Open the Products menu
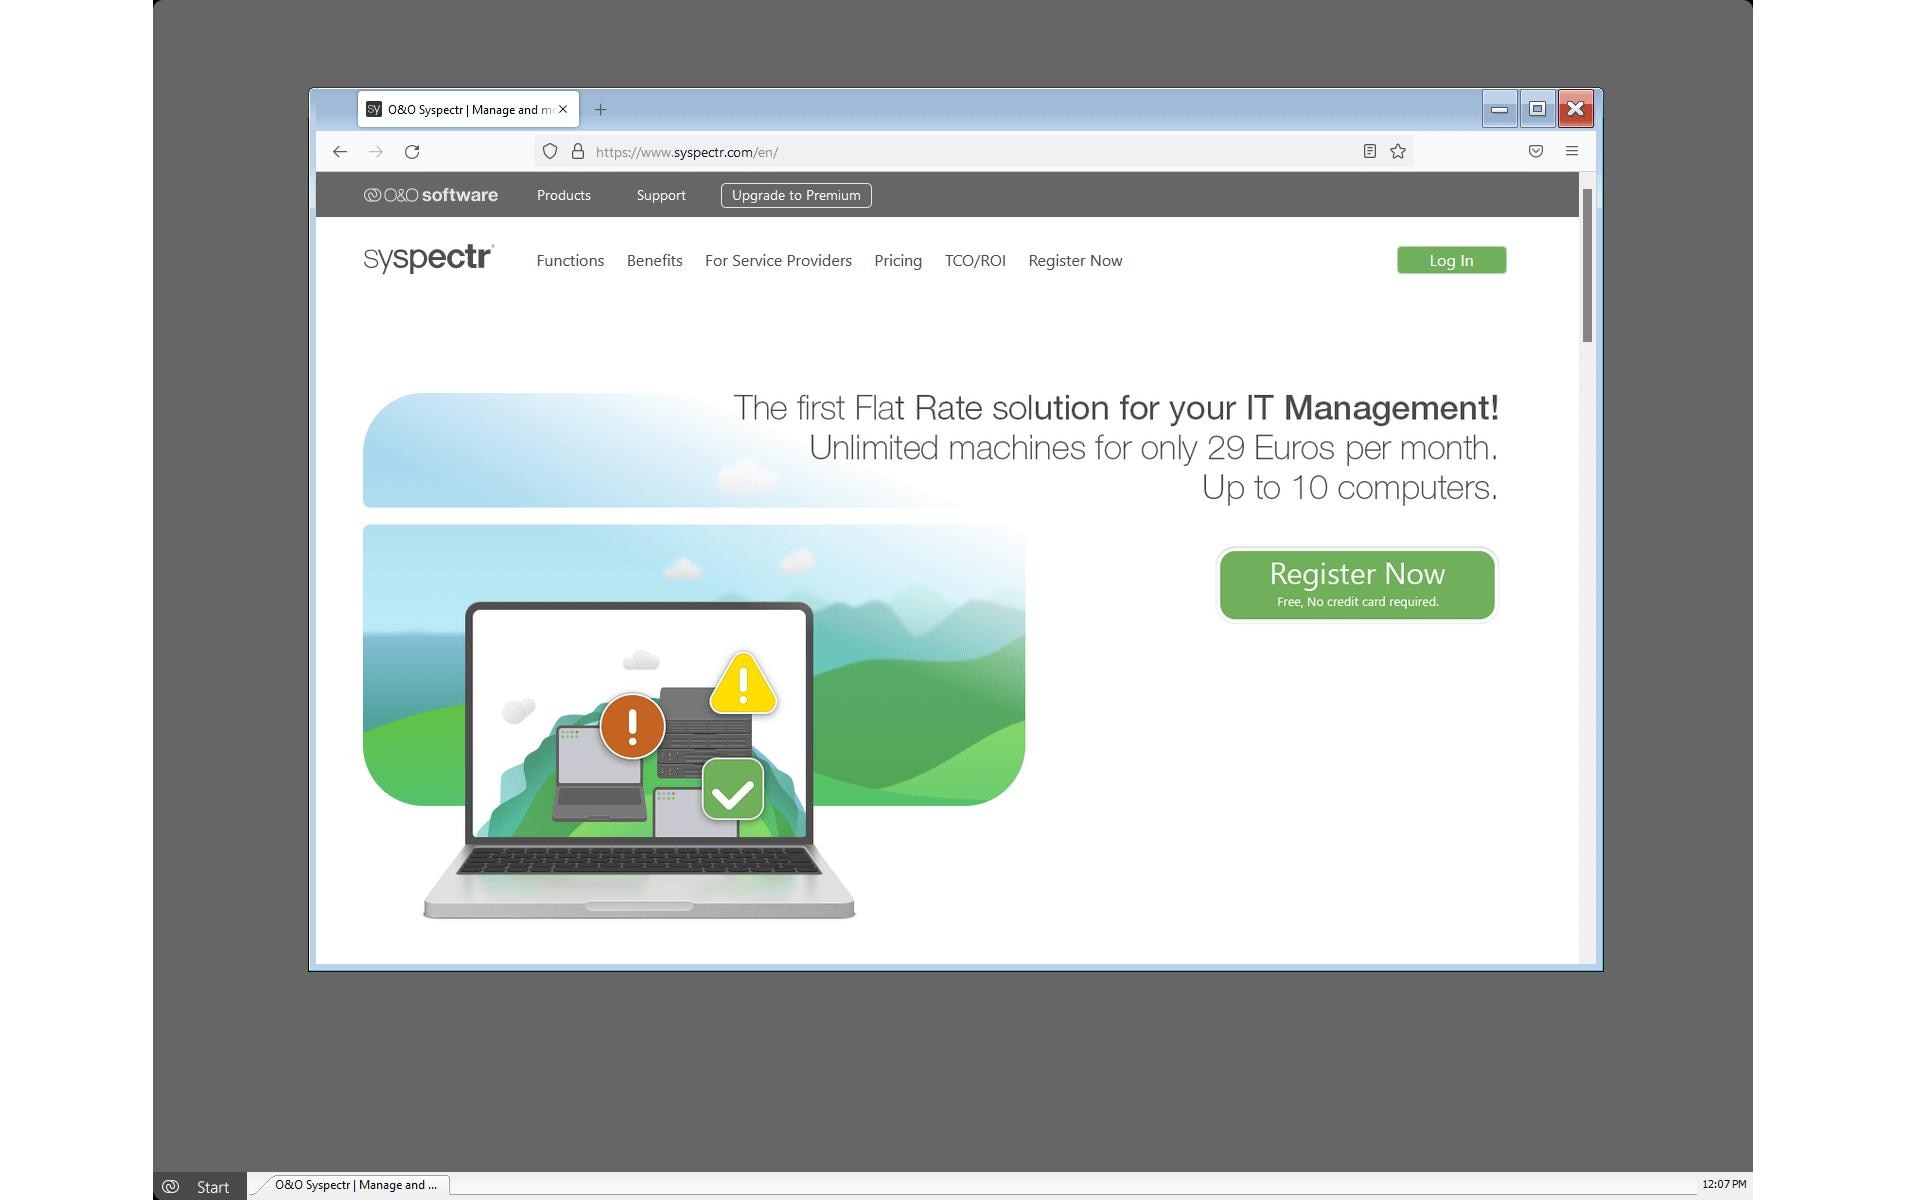 point(564,195)
